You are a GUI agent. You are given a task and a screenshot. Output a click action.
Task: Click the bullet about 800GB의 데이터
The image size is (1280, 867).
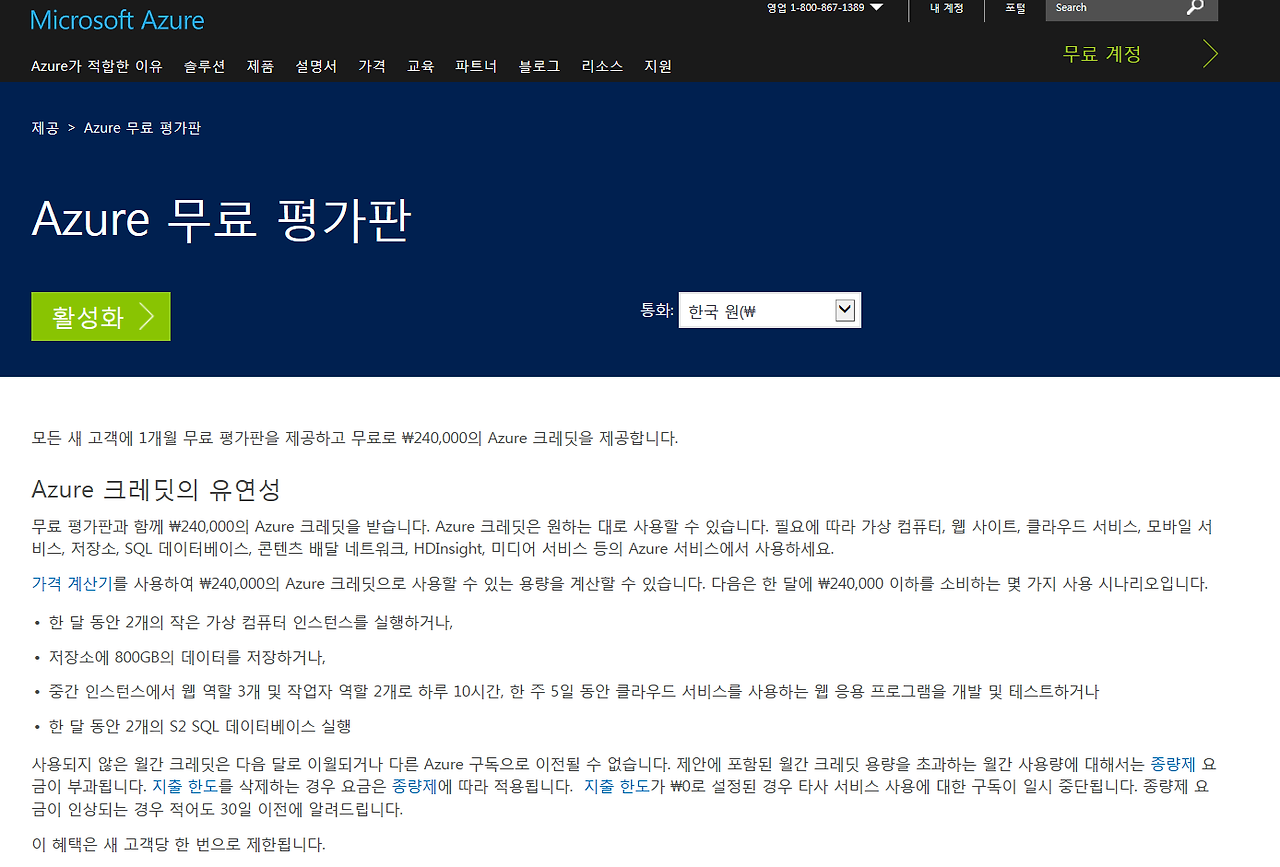[x=187, y=657]
